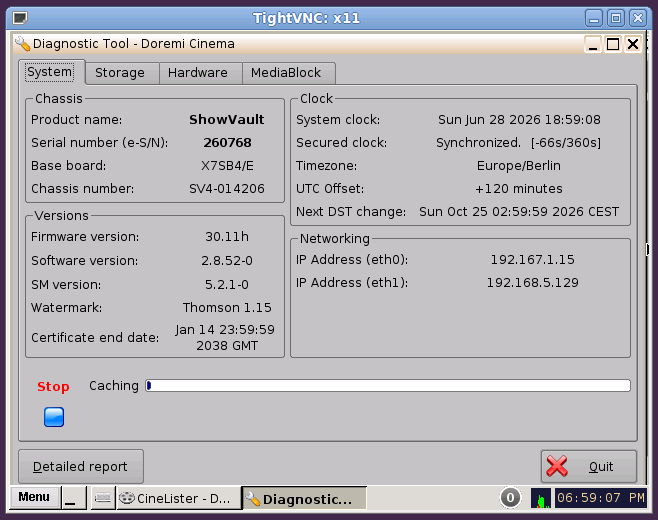
Task: Click the blue stop square icon
Action: 54,417
